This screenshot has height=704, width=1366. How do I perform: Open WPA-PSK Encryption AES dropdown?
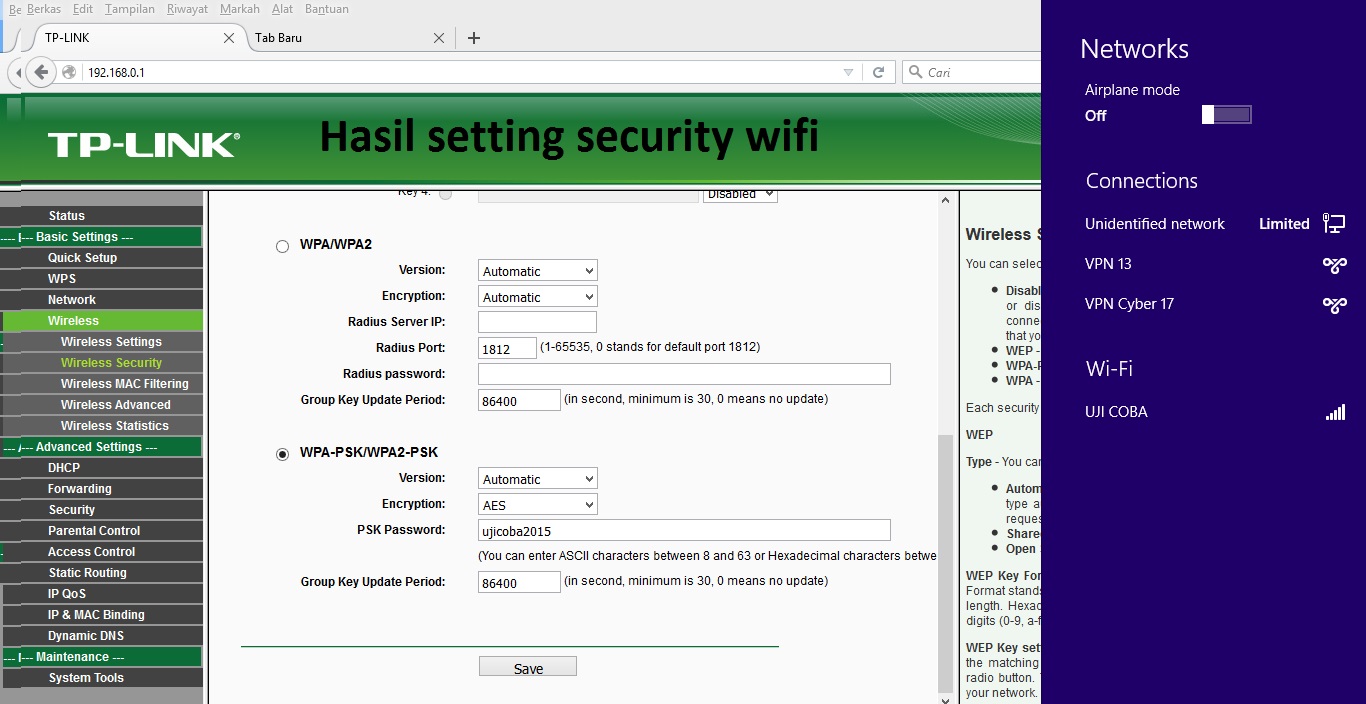point(537,505)
